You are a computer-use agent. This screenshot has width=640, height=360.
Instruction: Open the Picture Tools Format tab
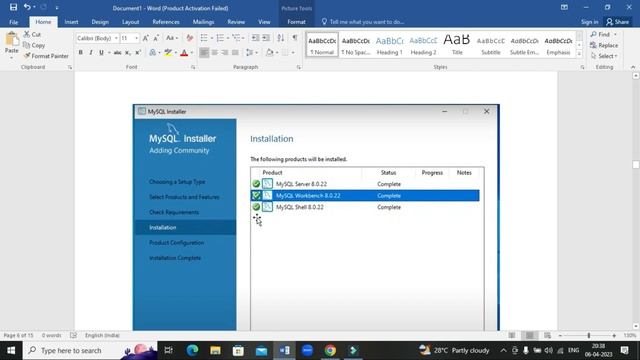tap(296, 22)
